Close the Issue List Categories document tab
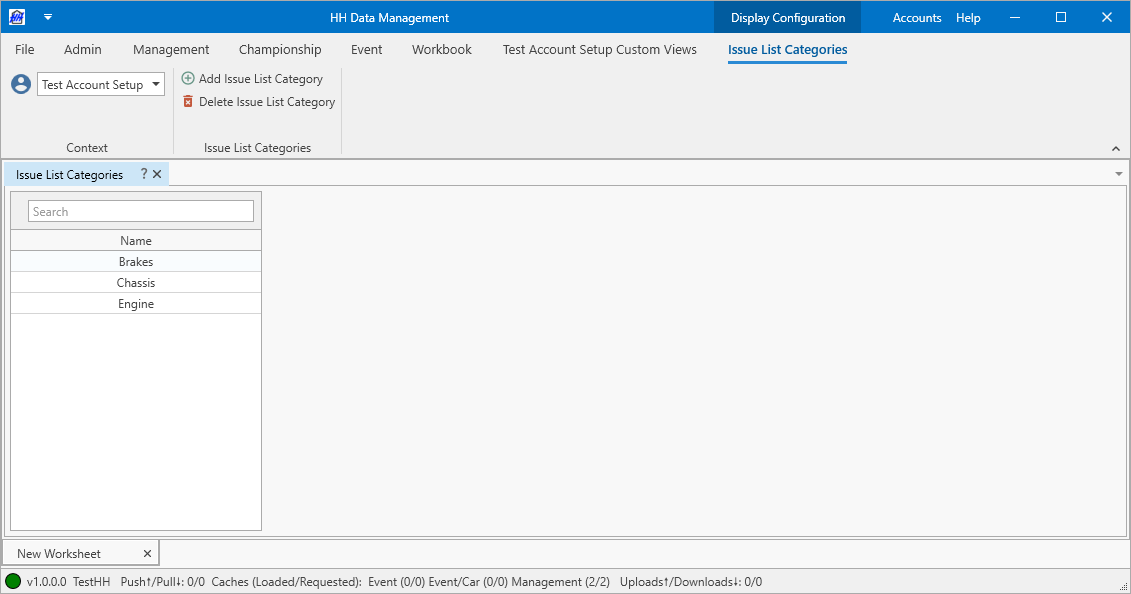The image size is (1131, 594). click(157, 174)
